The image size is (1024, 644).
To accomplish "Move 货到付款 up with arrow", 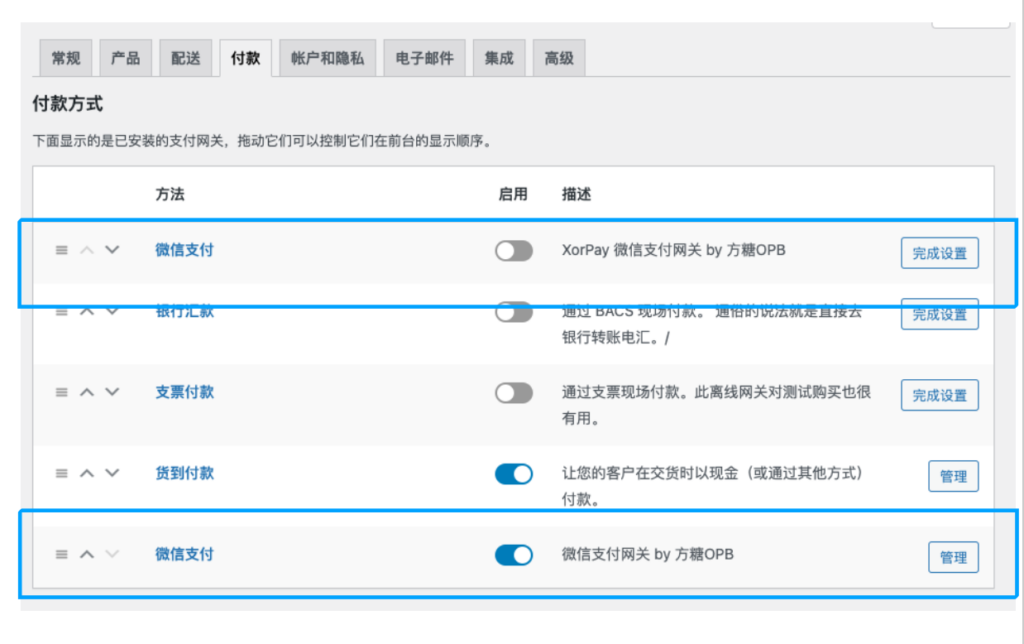I will pyautogui.click(x=87, y=473).
